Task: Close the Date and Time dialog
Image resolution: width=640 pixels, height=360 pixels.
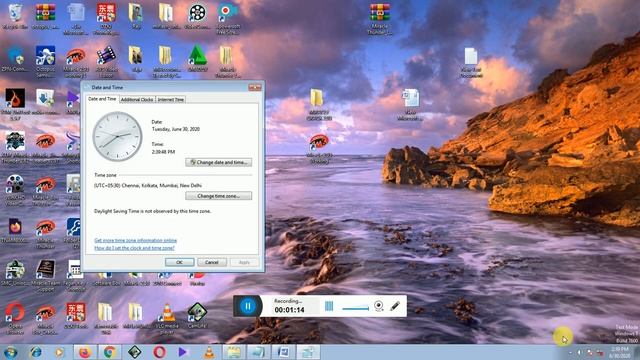Action: (x=255, y=87)
